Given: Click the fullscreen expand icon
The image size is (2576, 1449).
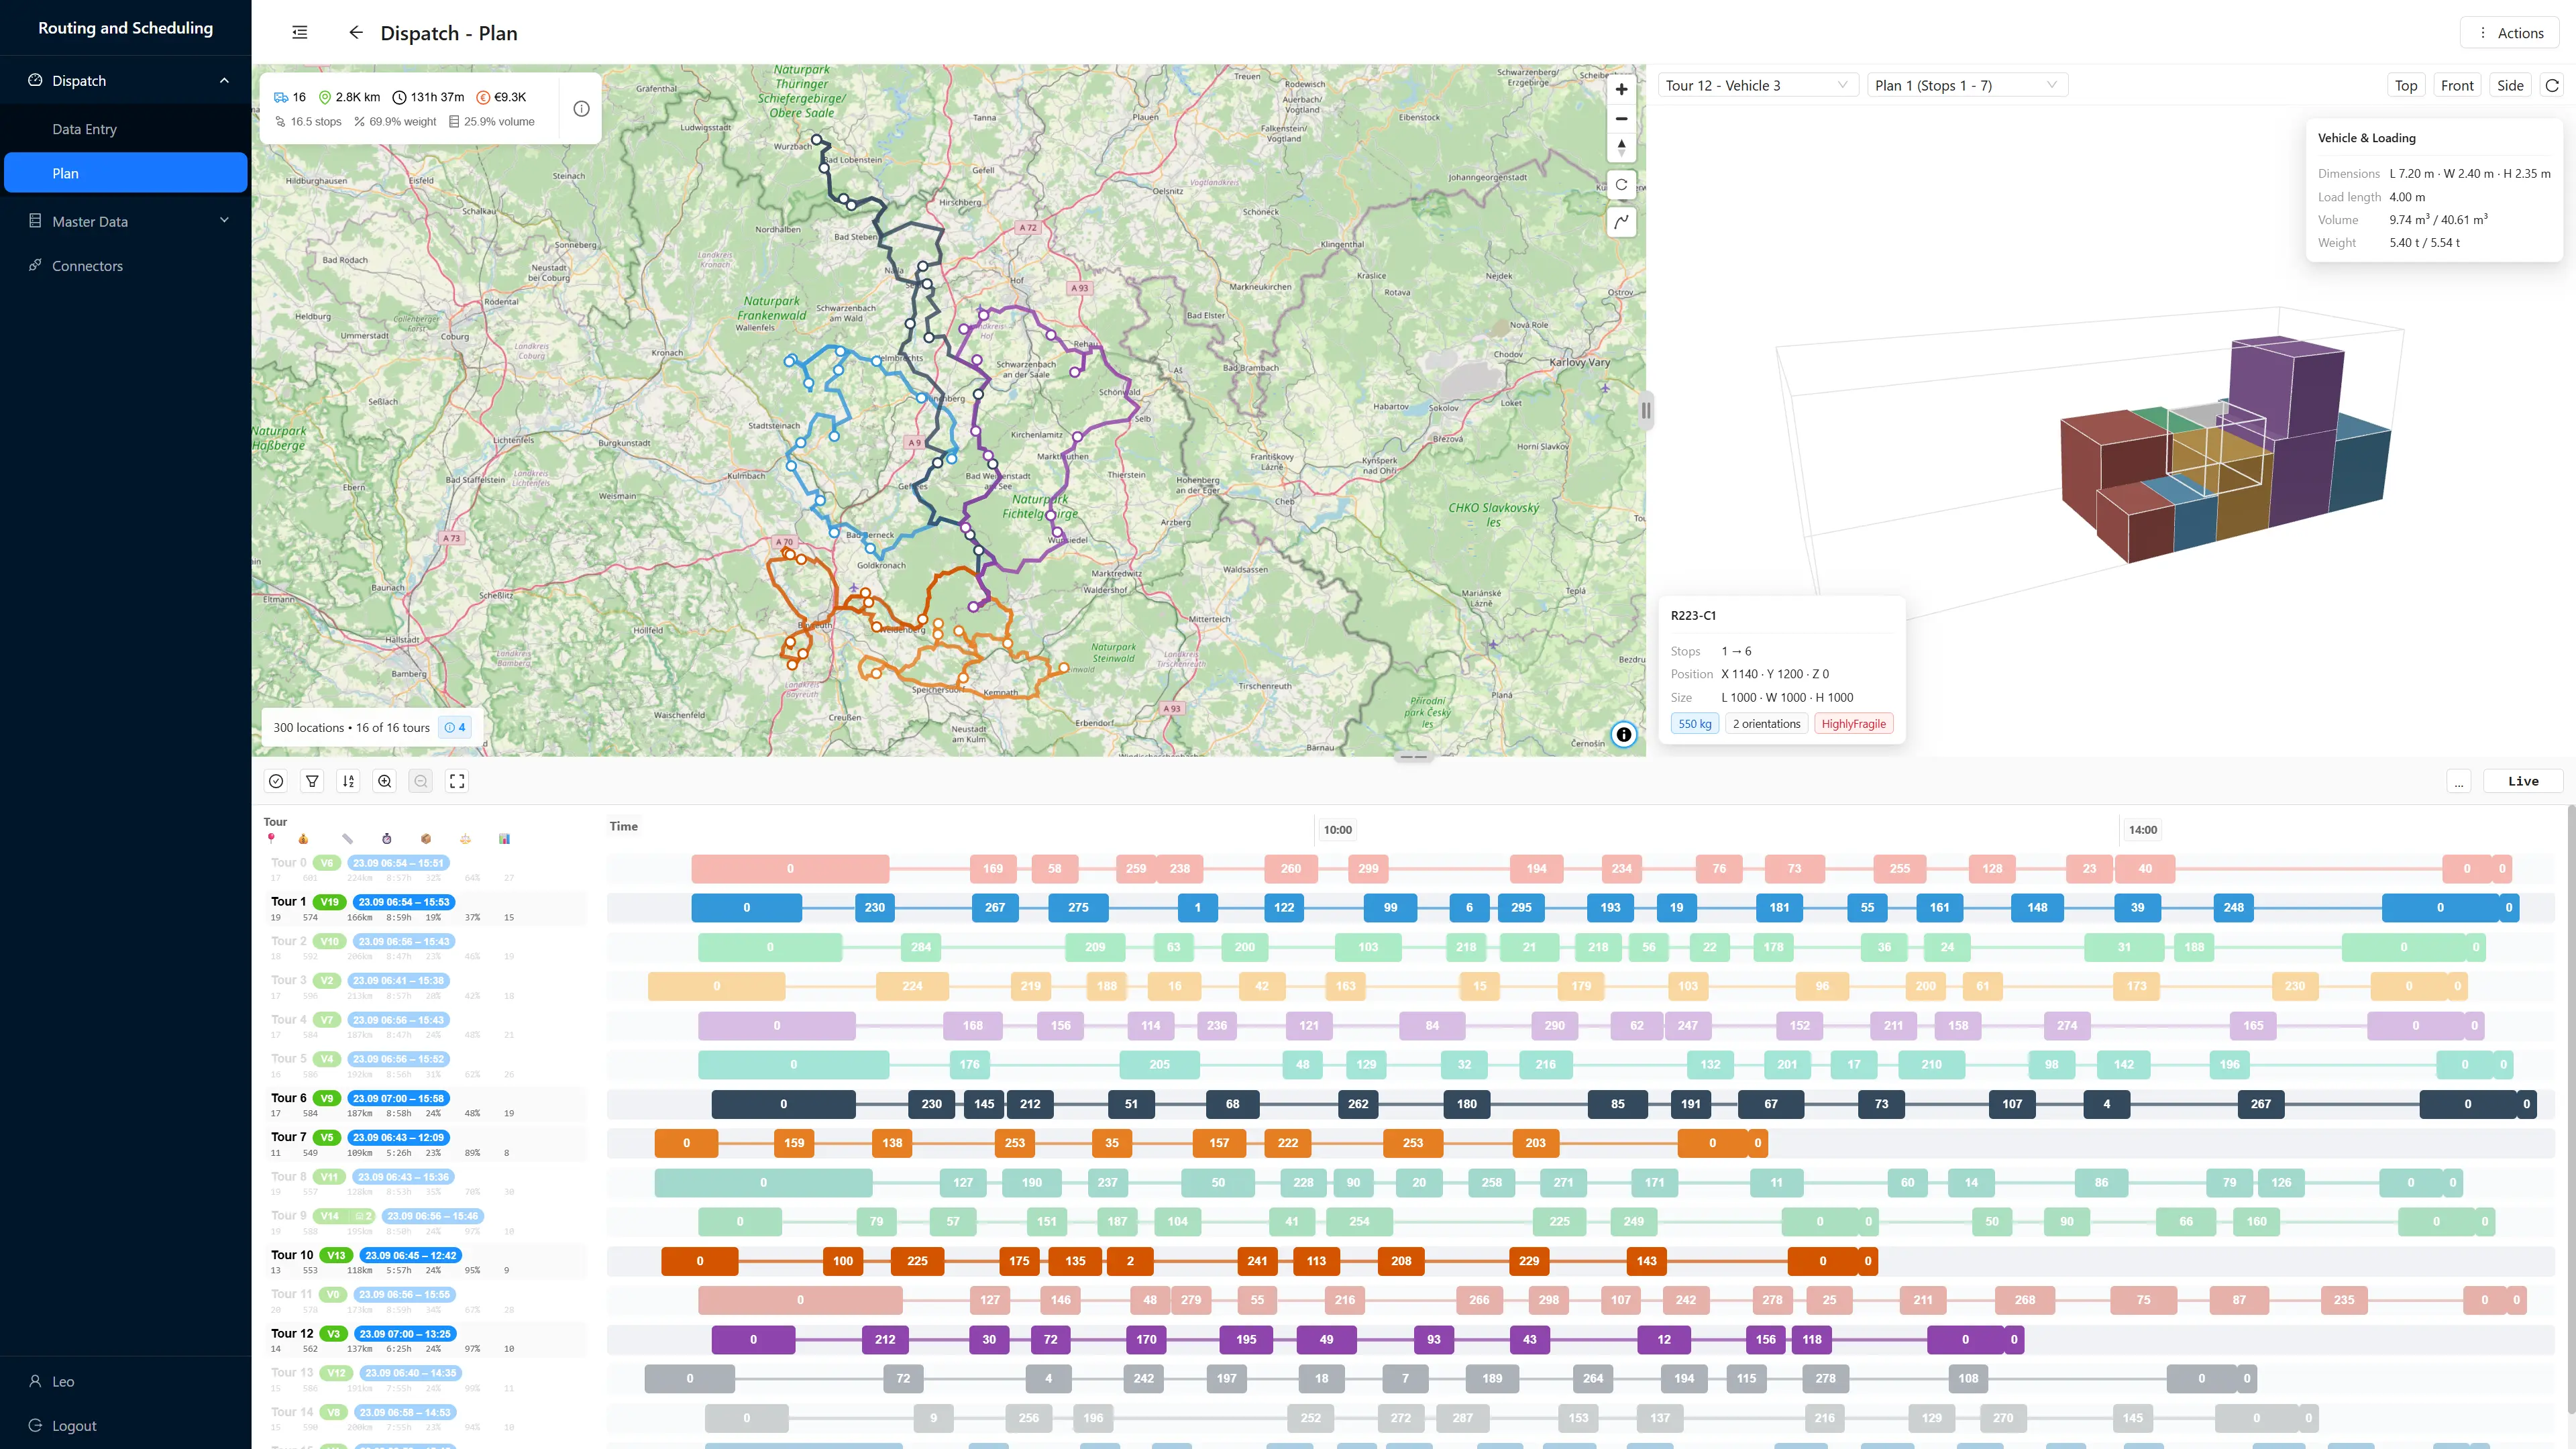Looking at the screenshot, I should [x=457, y=781].
